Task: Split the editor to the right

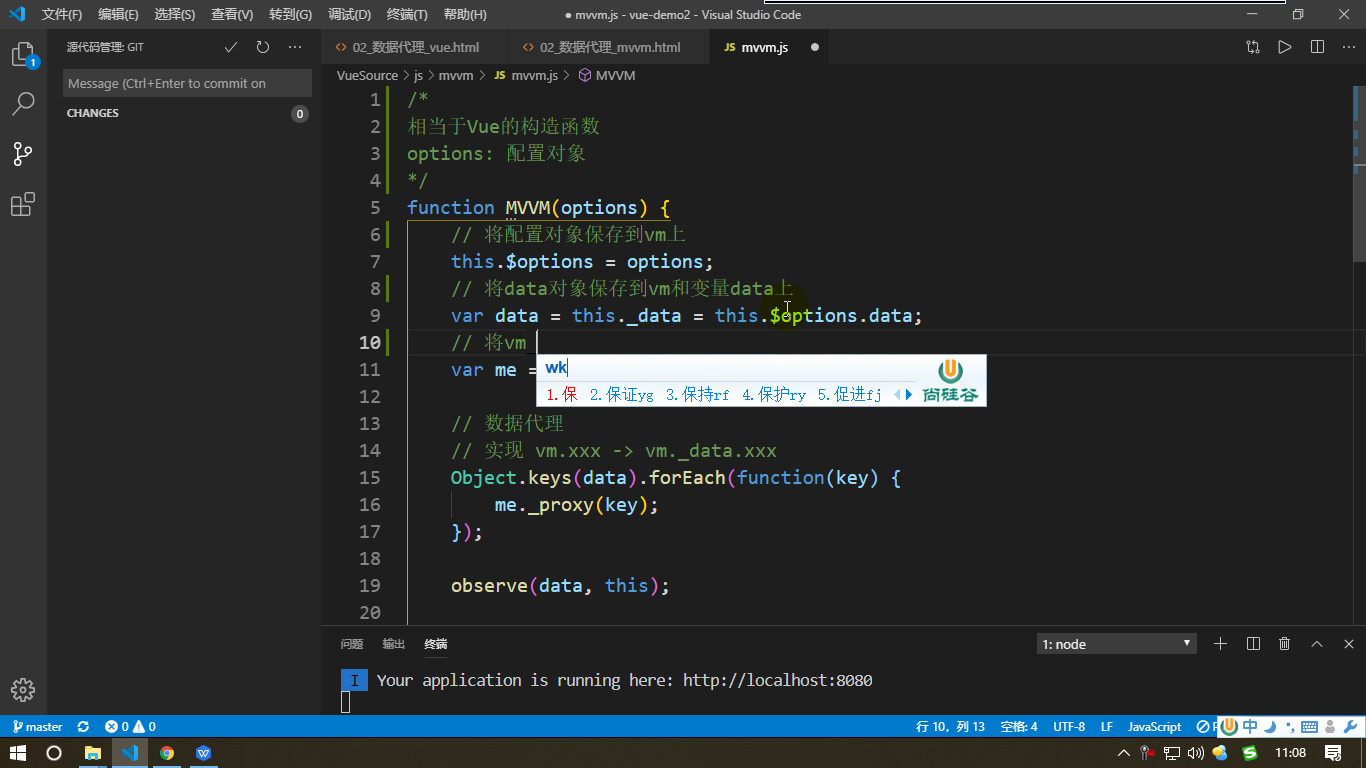Action: (x=1317, y=47)
